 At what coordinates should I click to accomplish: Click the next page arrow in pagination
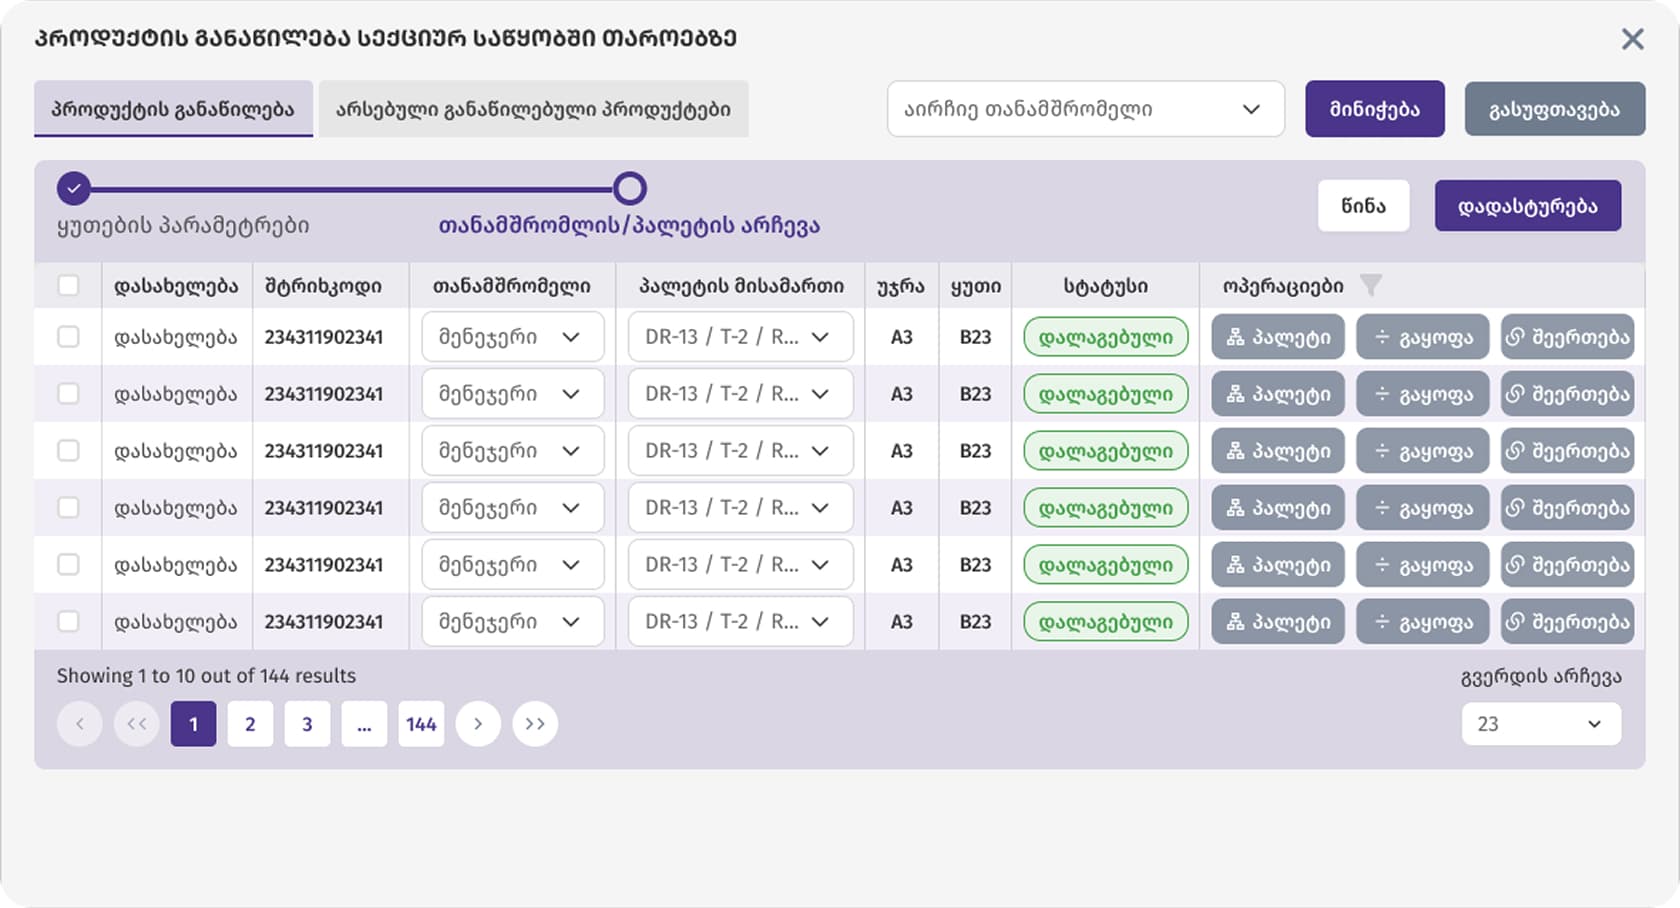coord(478,723)
